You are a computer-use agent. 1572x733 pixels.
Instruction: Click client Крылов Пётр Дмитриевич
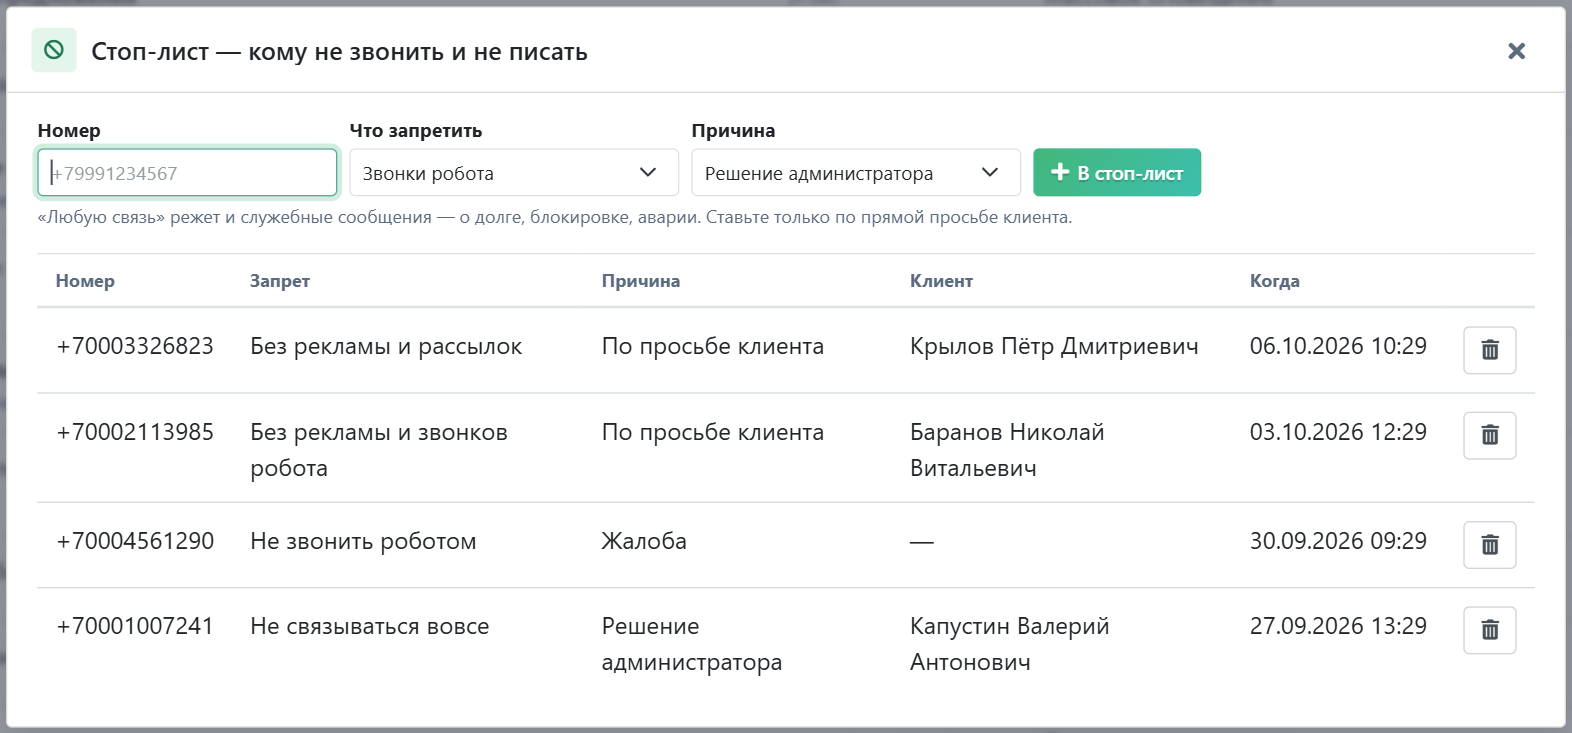coord(1054,346)
